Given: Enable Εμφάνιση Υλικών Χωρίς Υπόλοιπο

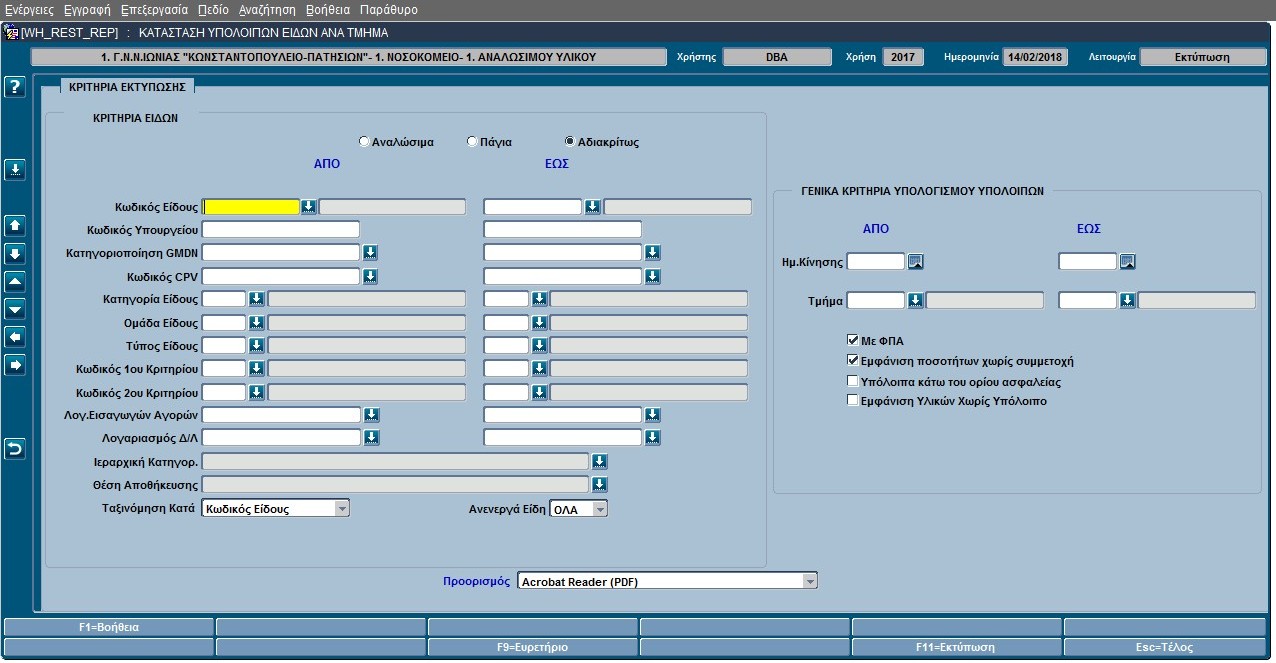Looking at the screenshot, I should coord(853,401).
